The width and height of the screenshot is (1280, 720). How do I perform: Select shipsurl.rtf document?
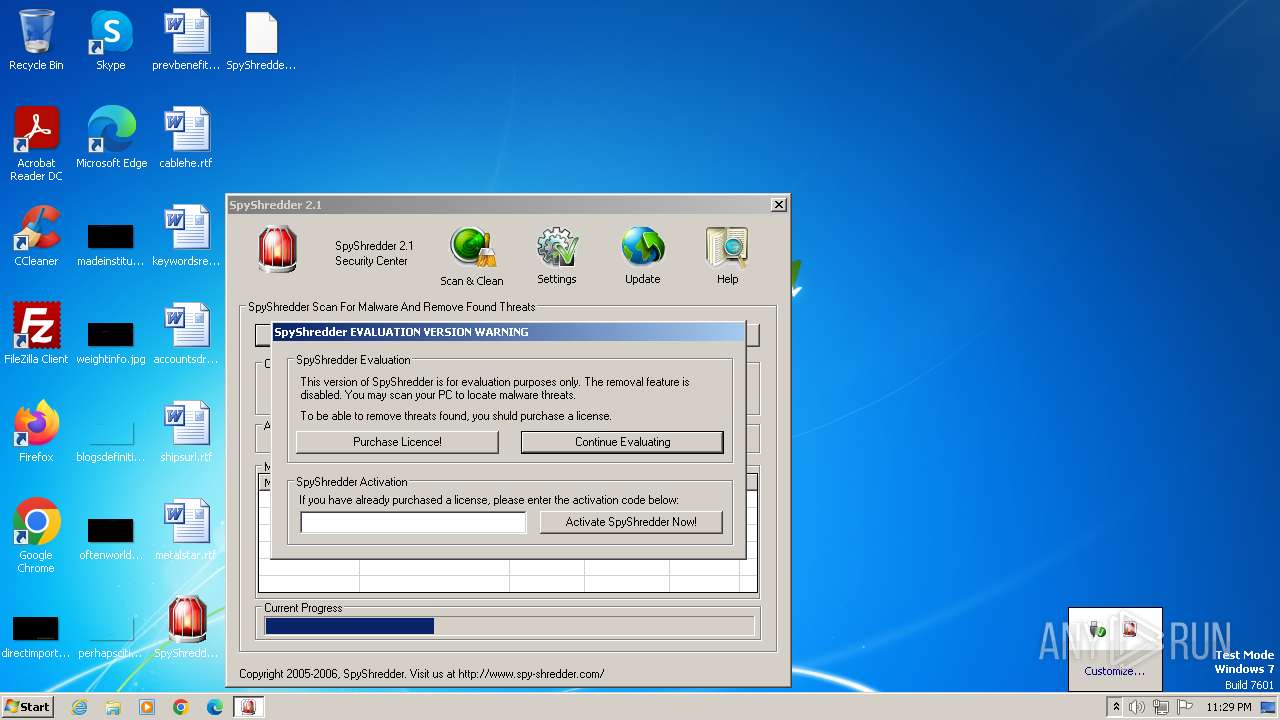tap(186, 432)
